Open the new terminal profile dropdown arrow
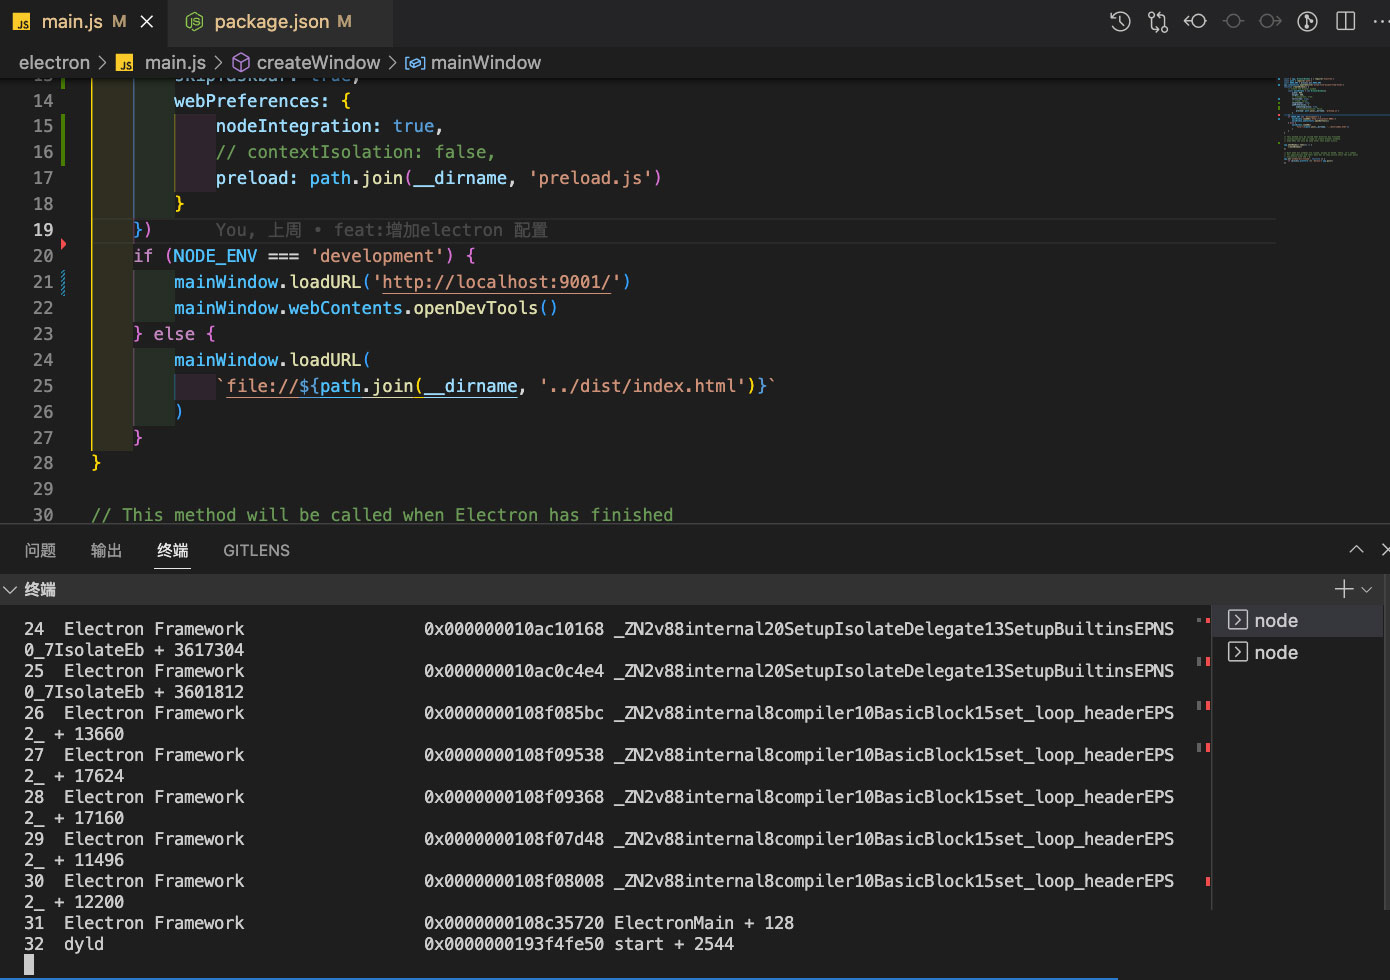Screen dimensions: 1390x980 (x=1367, y=590)
